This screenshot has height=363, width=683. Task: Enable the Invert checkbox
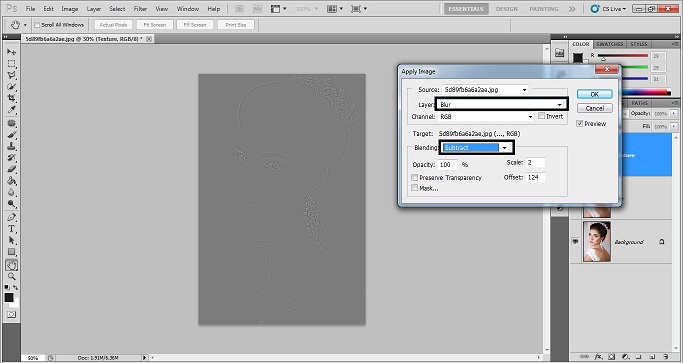541,116
